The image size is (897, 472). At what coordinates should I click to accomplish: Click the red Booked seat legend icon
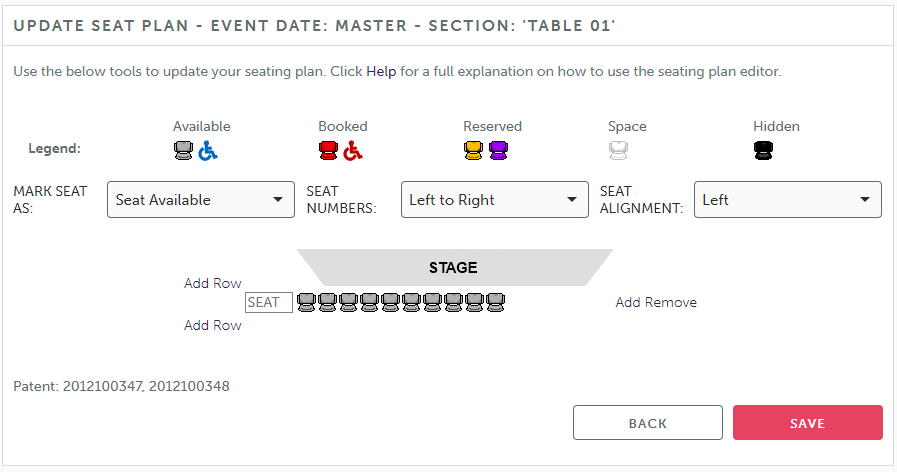pyautogui.click(x=328, y=150)
